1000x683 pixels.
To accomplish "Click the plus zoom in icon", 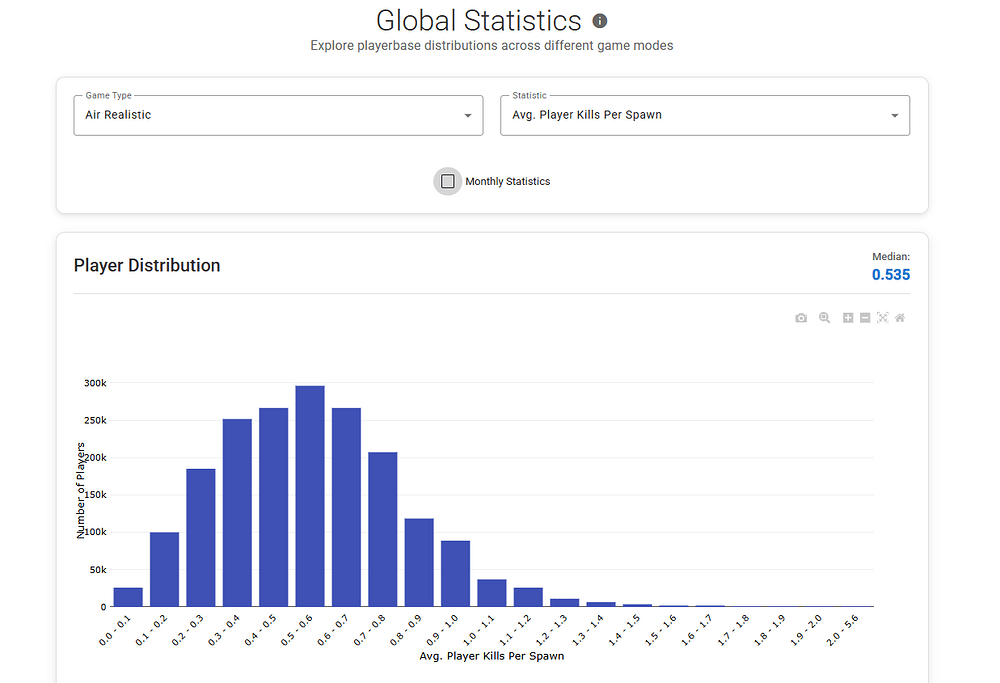I will click(848, 318).
